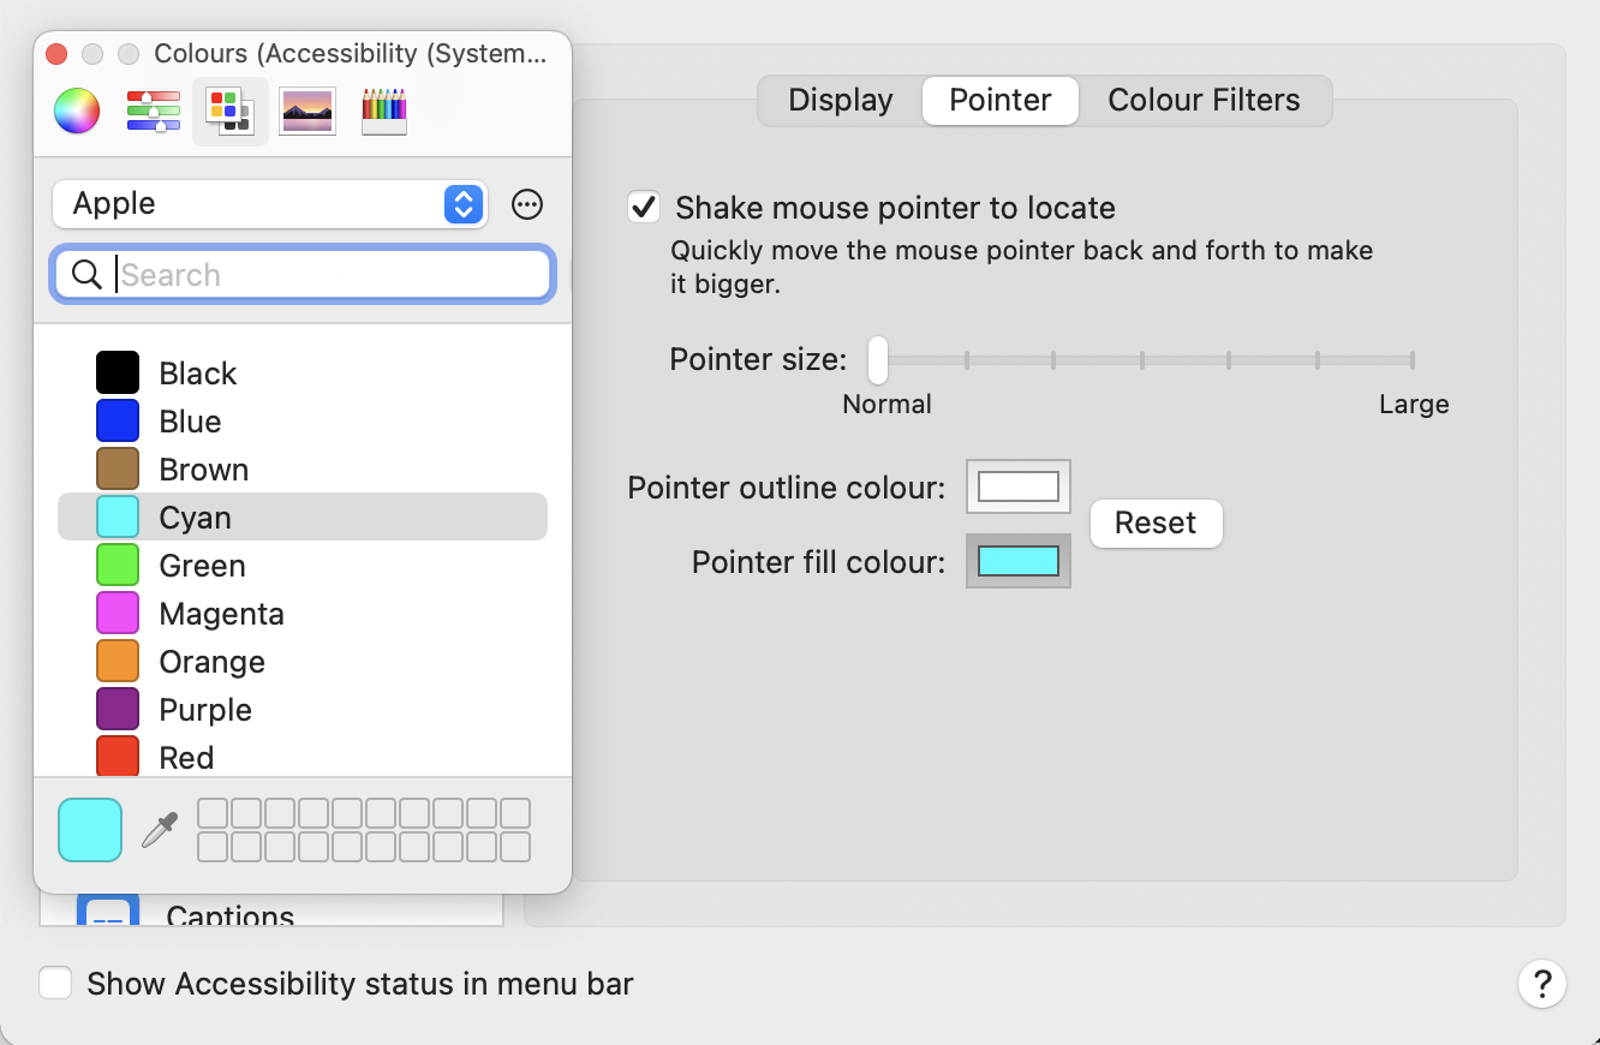Screen dimensions: 1600x1045
Task: Select the Pointer tab
Action: 1000,101
